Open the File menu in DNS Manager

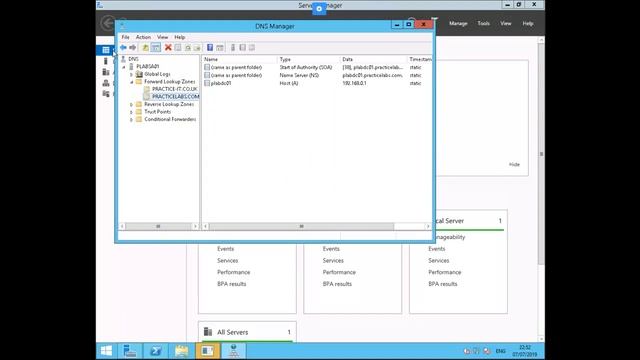[125, 37]
